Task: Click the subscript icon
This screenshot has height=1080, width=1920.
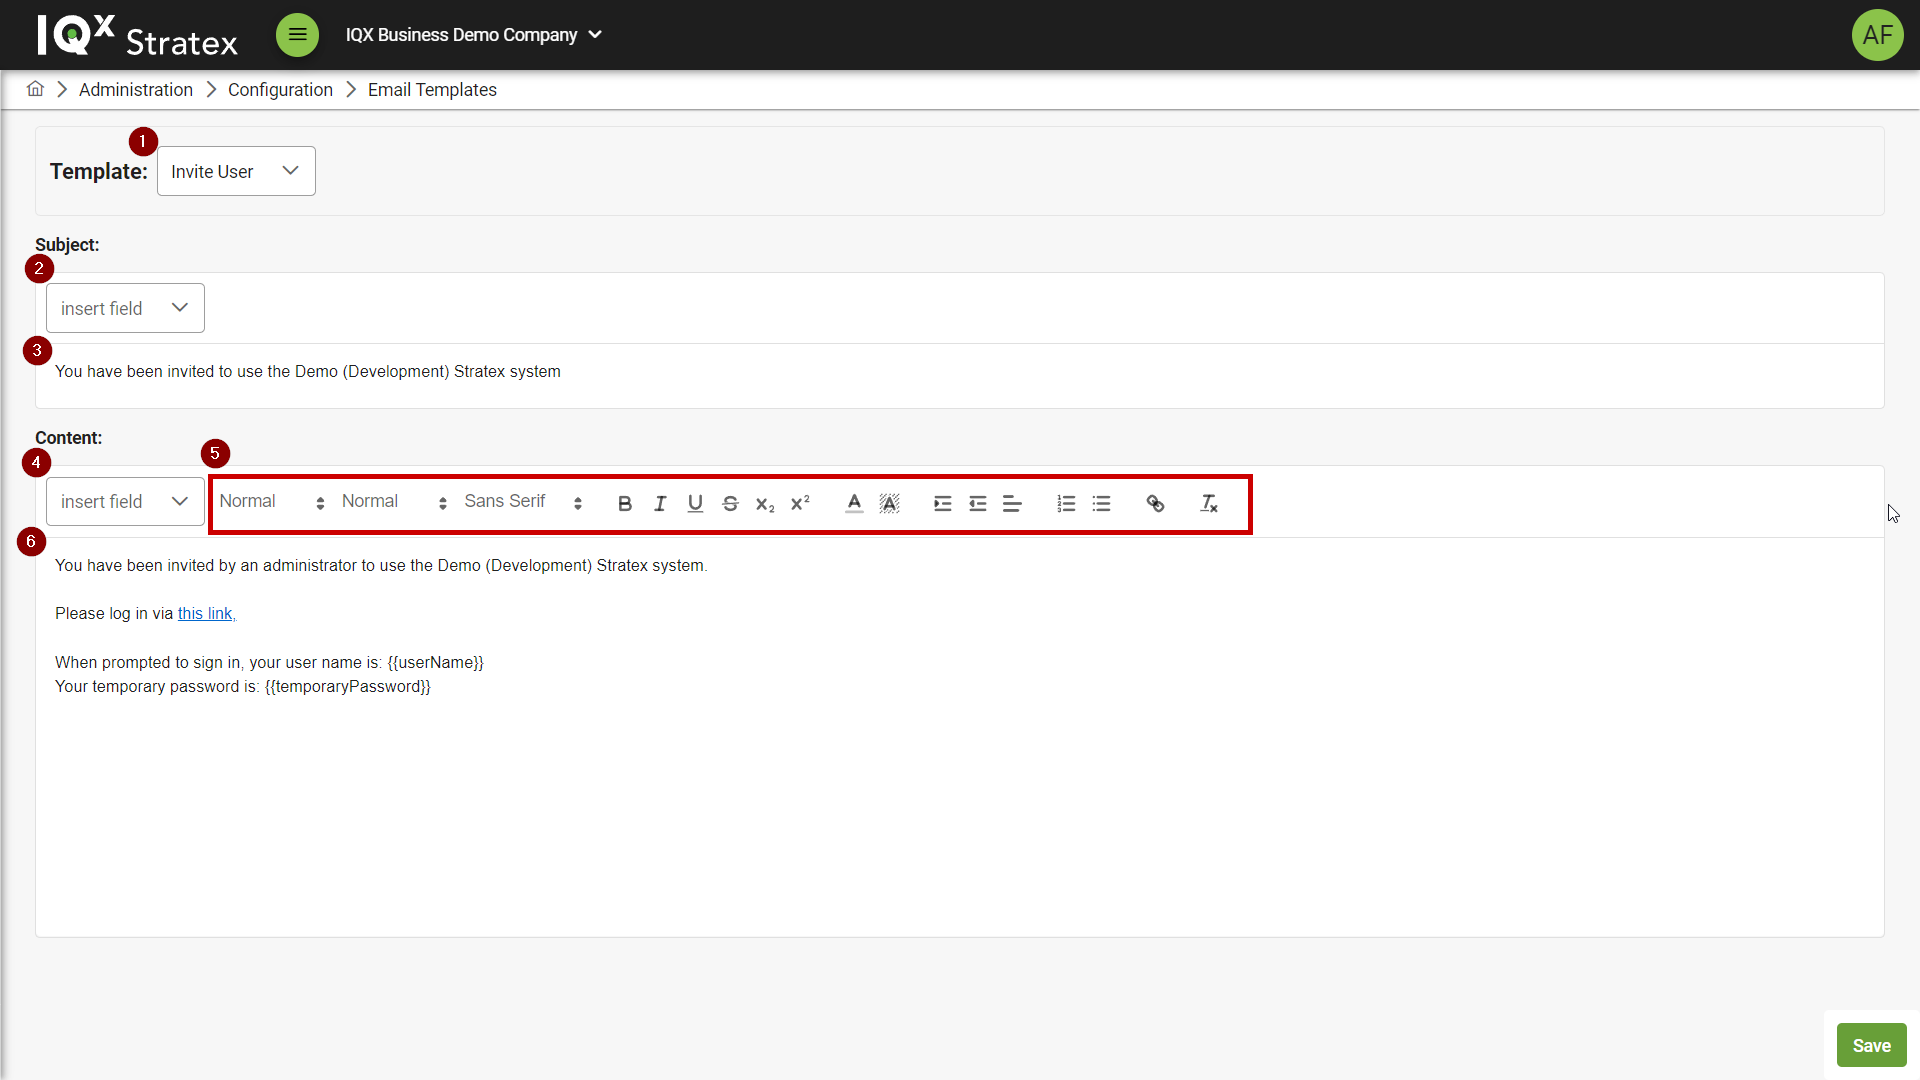Action: (x=765, y=504)
